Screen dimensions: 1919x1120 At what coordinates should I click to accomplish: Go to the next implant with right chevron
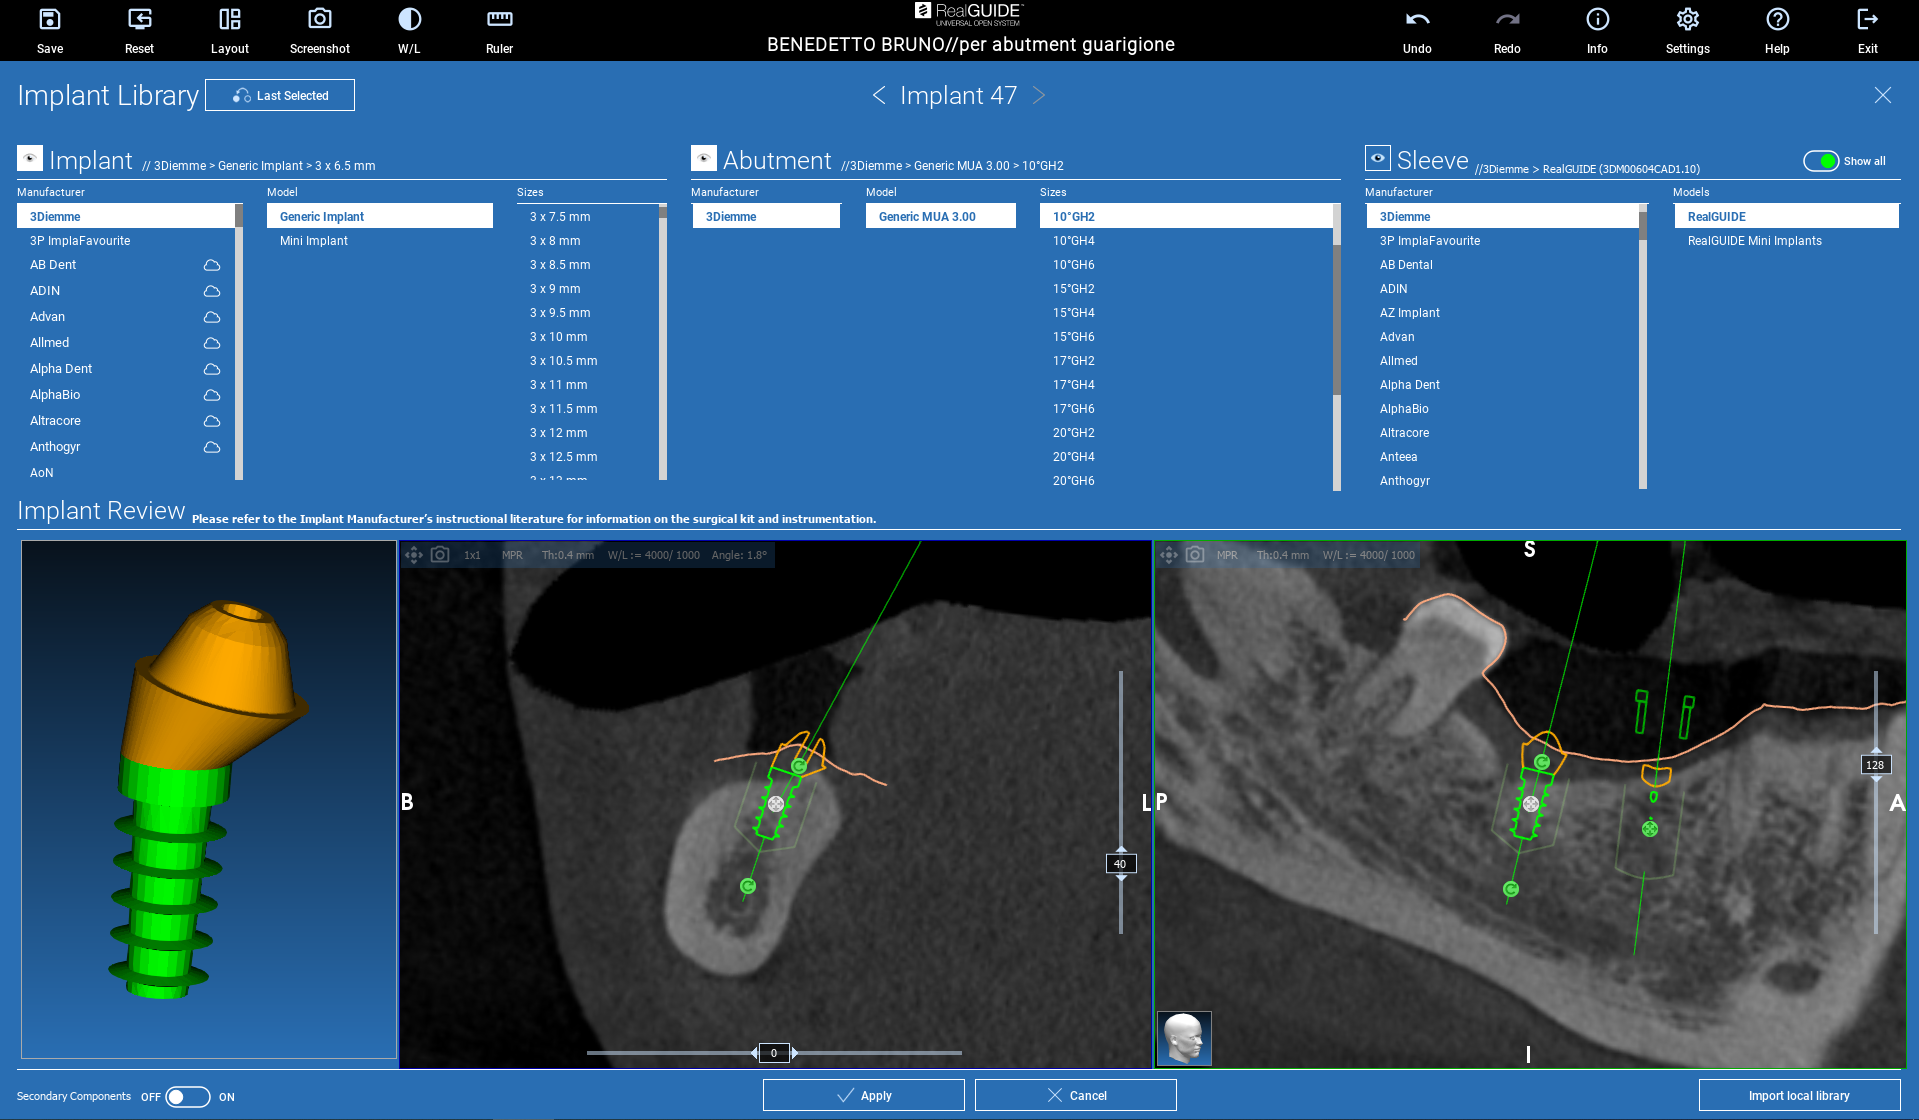pos(1039,95)
